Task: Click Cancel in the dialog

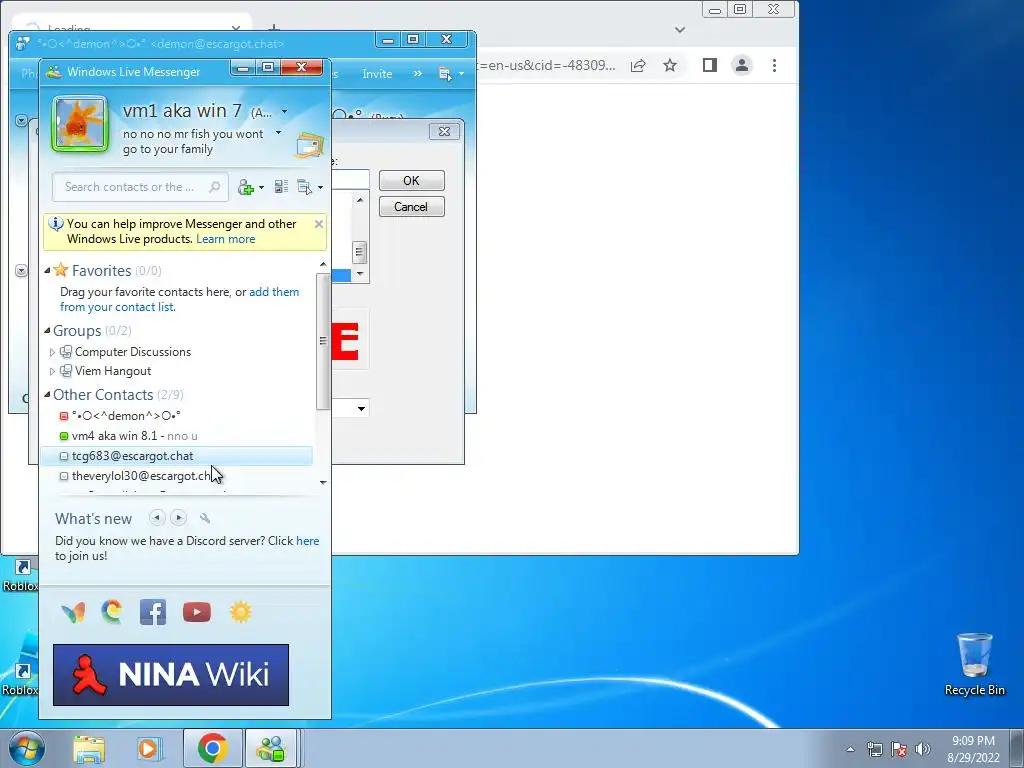Action: click(411, 207)
